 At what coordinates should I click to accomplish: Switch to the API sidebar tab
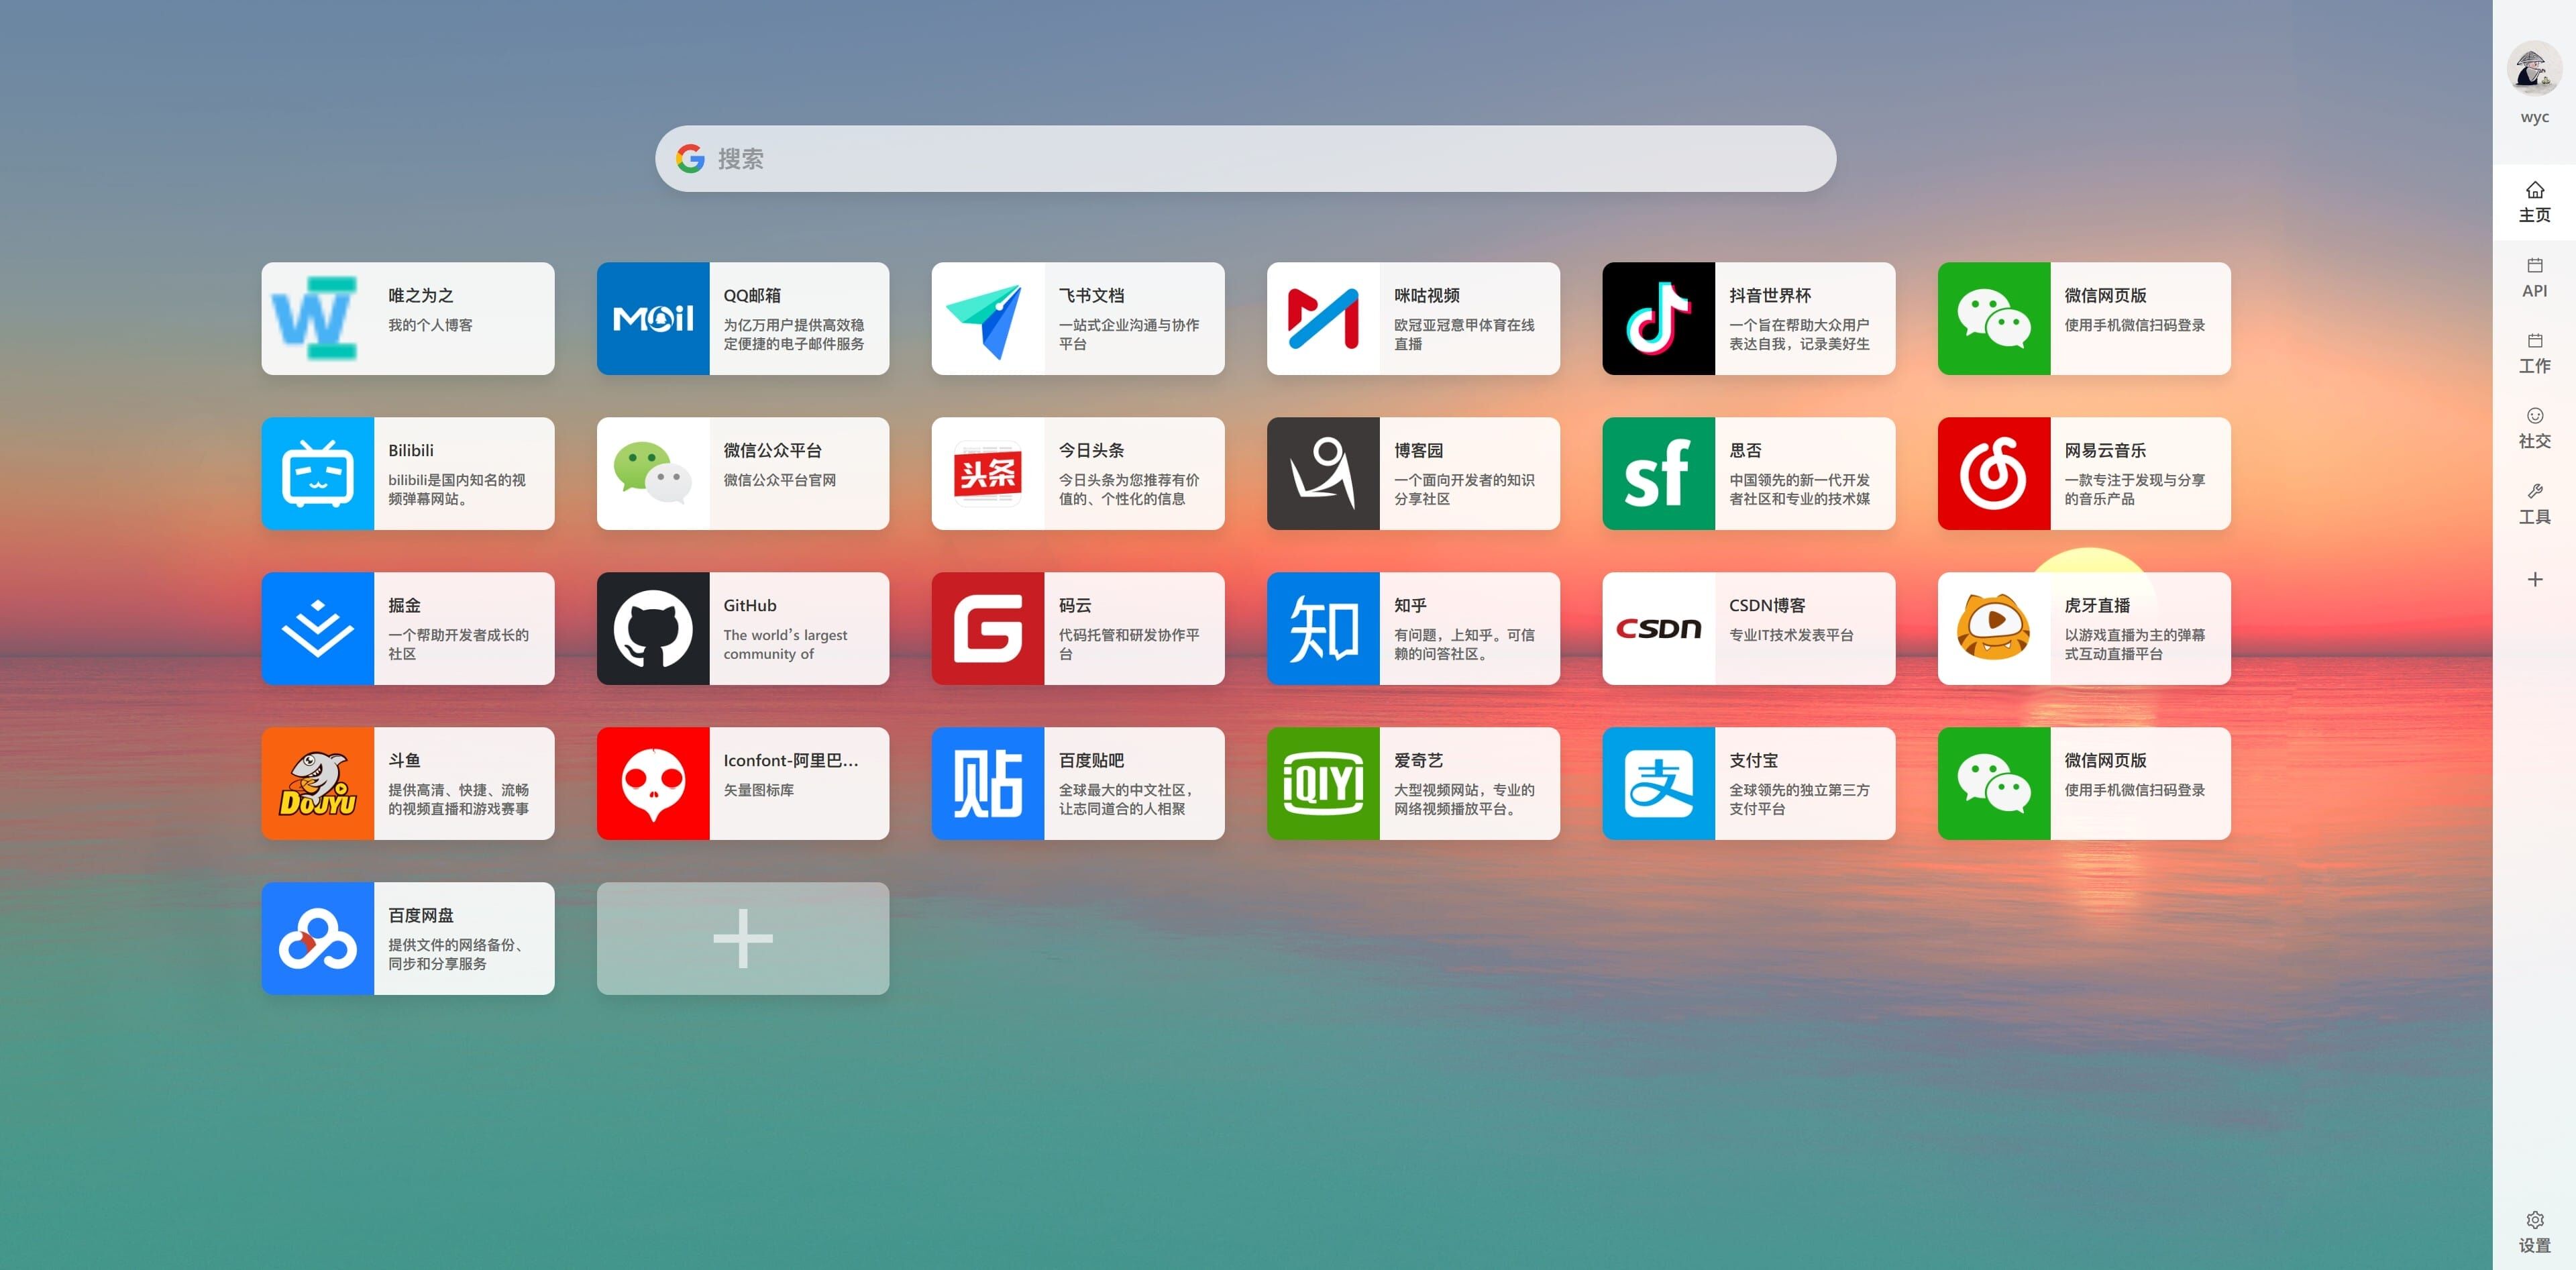pos(2533,277)
